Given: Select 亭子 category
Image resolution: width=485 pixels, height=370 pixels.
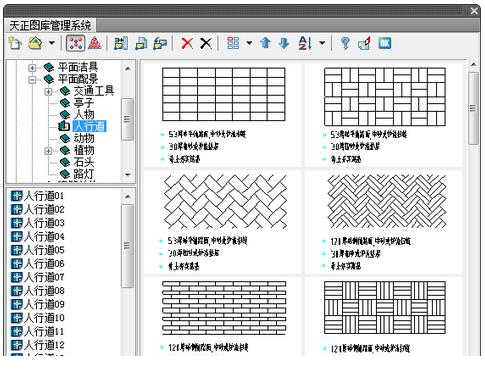Looking at the screenshot, I should pyautogui.click(x=84, y=103).
